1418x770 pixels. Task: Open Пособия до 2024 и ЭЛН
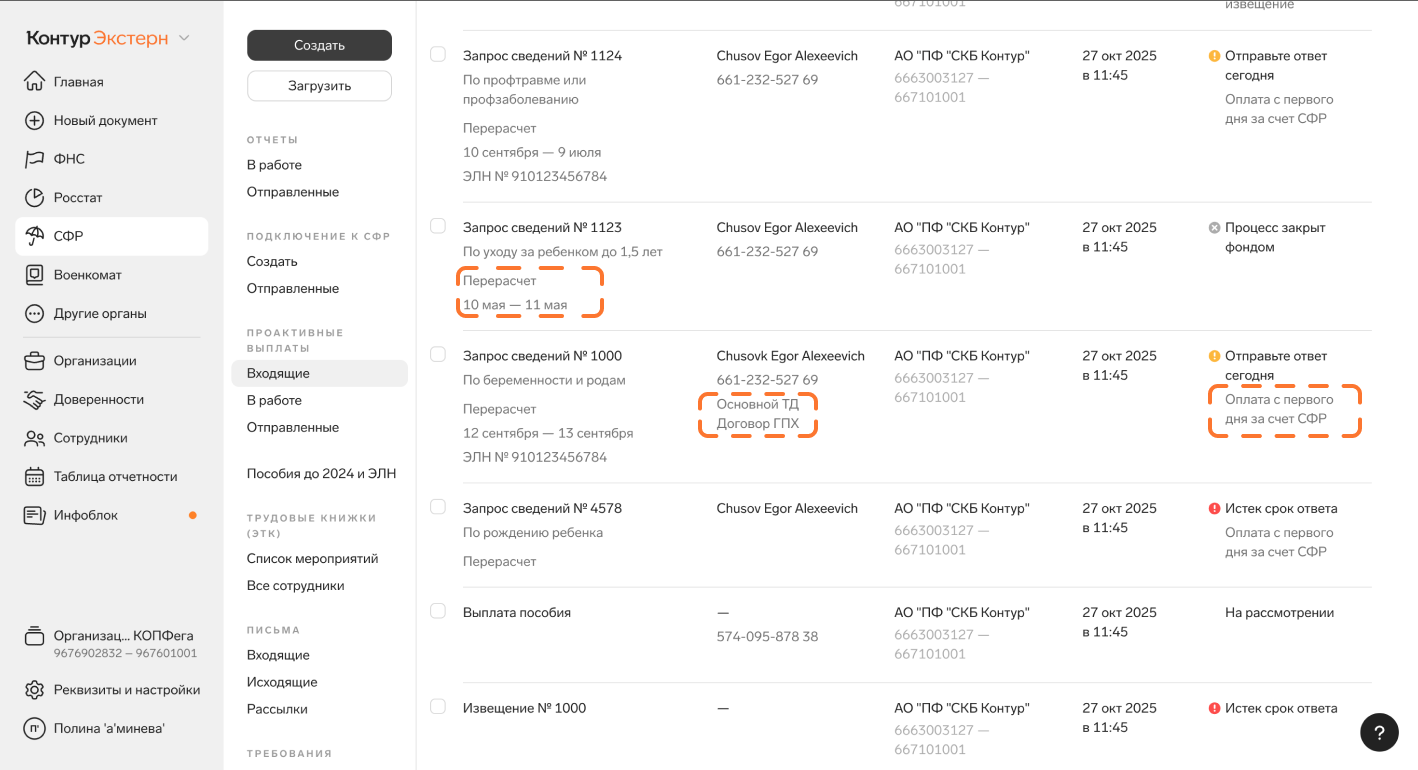pyautogui.click(x=321, y=474)
